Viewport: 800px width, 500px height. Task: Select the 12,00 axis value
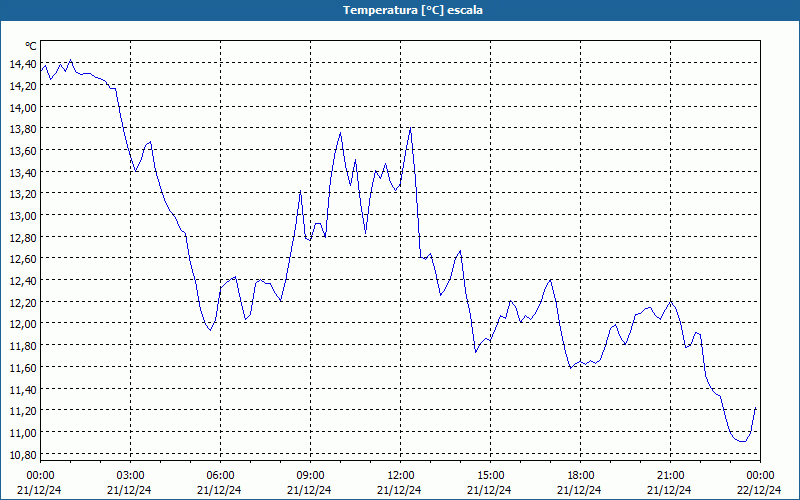point(23,323)
